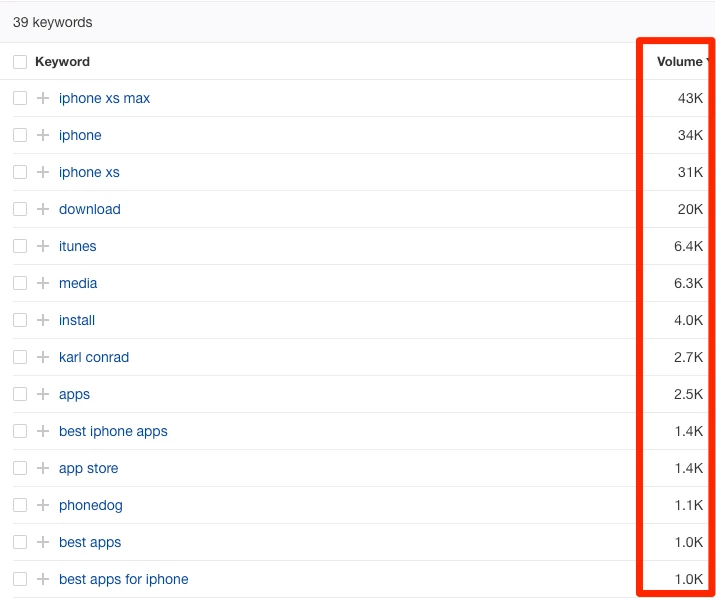This screenshot has width=716, height=598.
Task: Open the keyword link with 31K volume
Action: [x=90, y=172]
